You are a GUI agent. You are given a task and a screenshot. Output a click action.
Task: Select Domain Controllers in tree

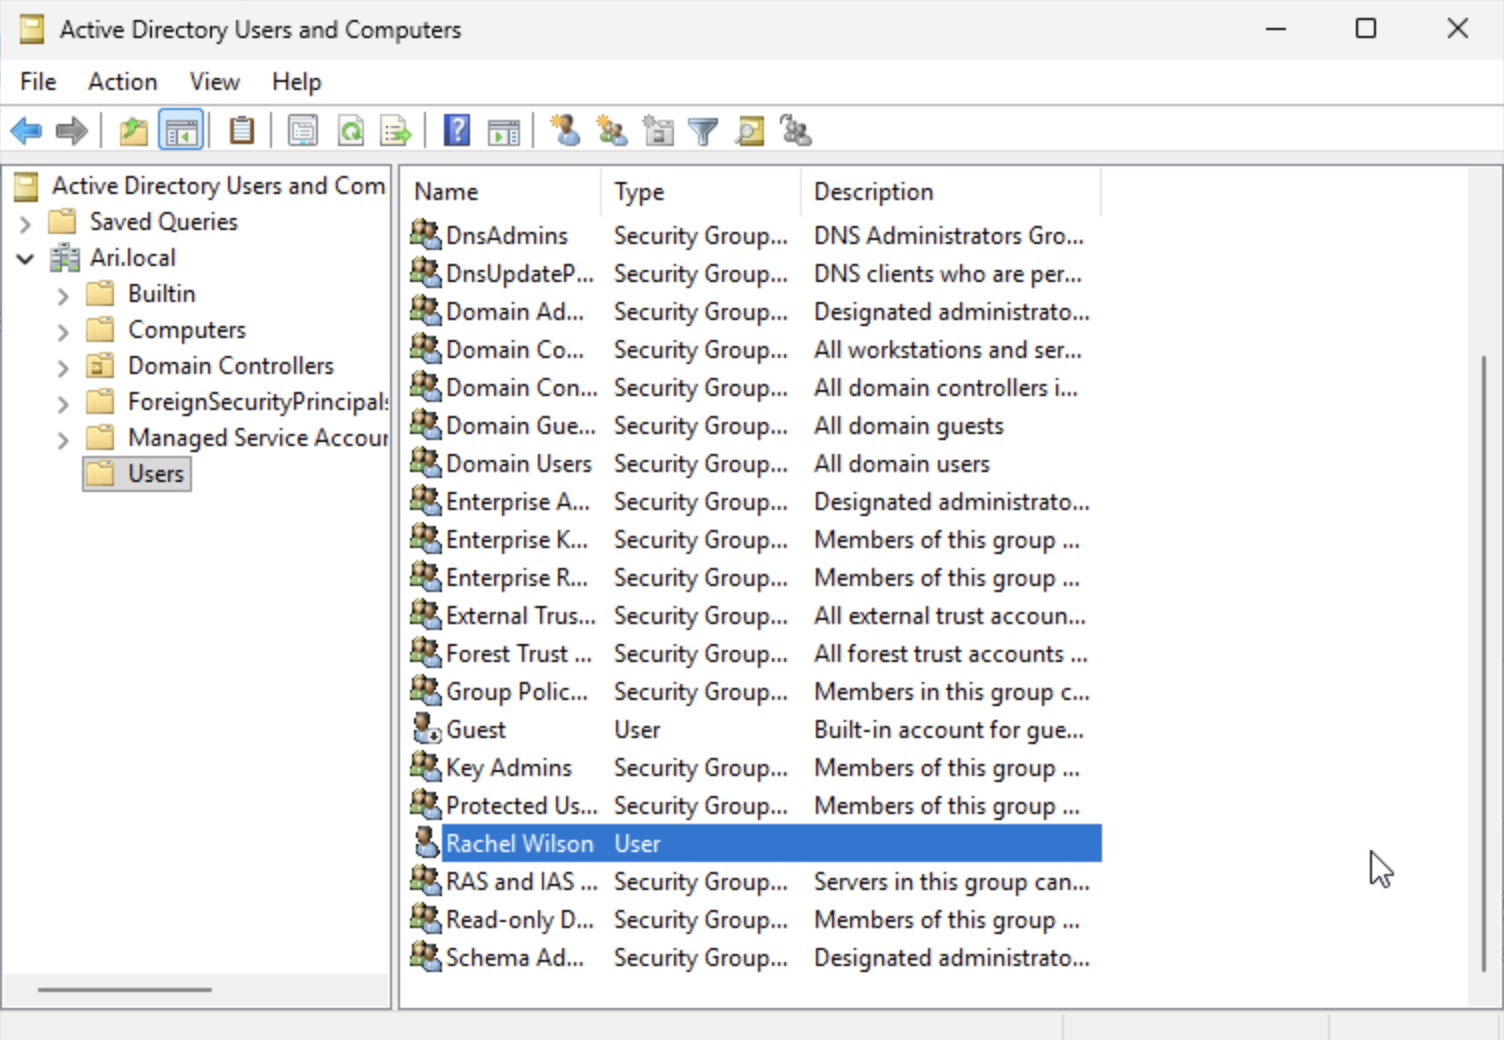coord(230,366)
